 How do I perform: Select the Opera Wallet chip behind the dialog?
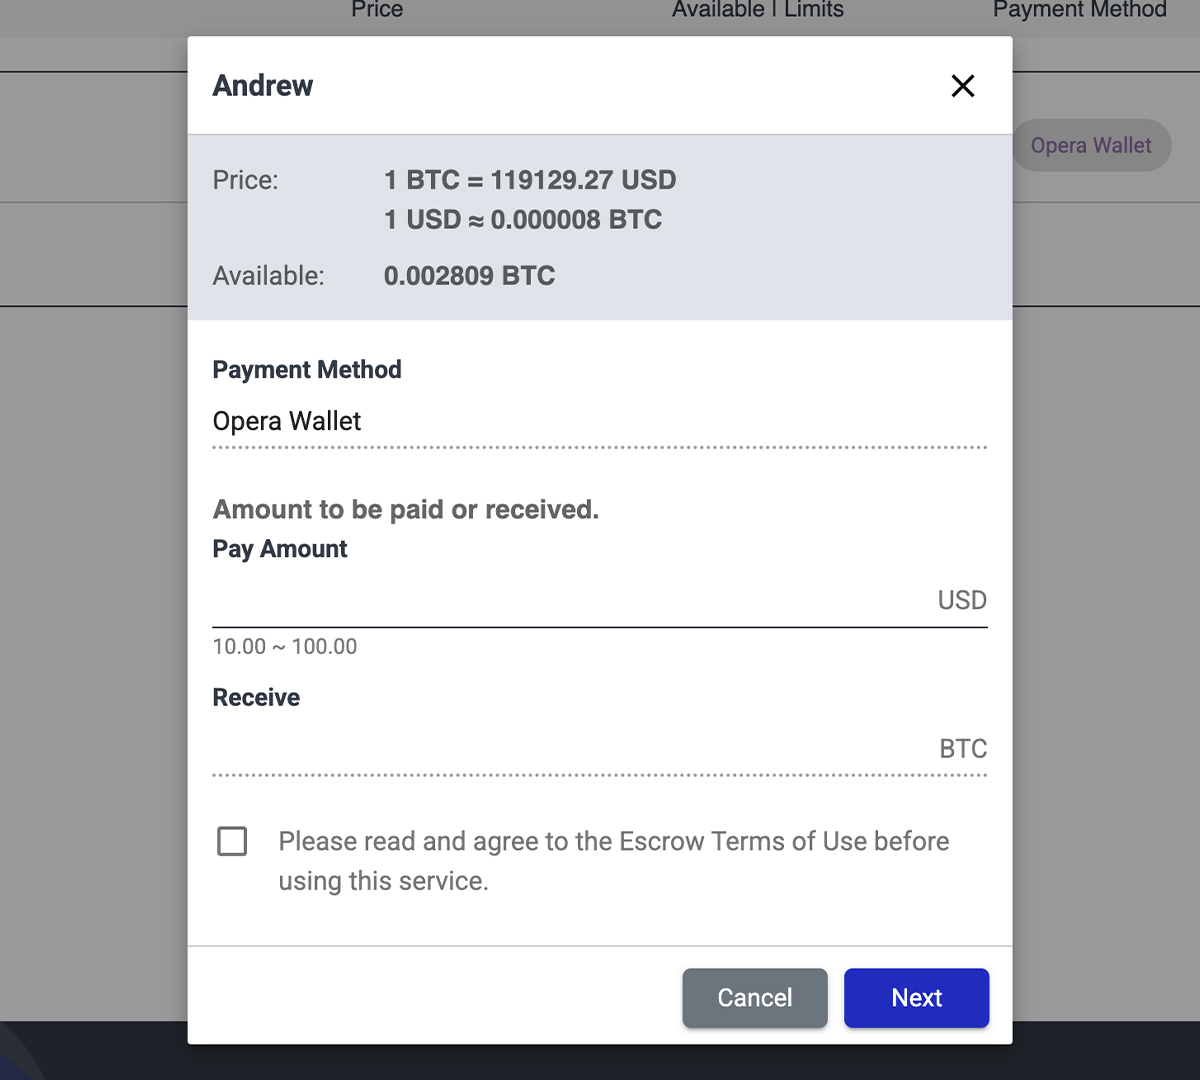point(1091,146)
